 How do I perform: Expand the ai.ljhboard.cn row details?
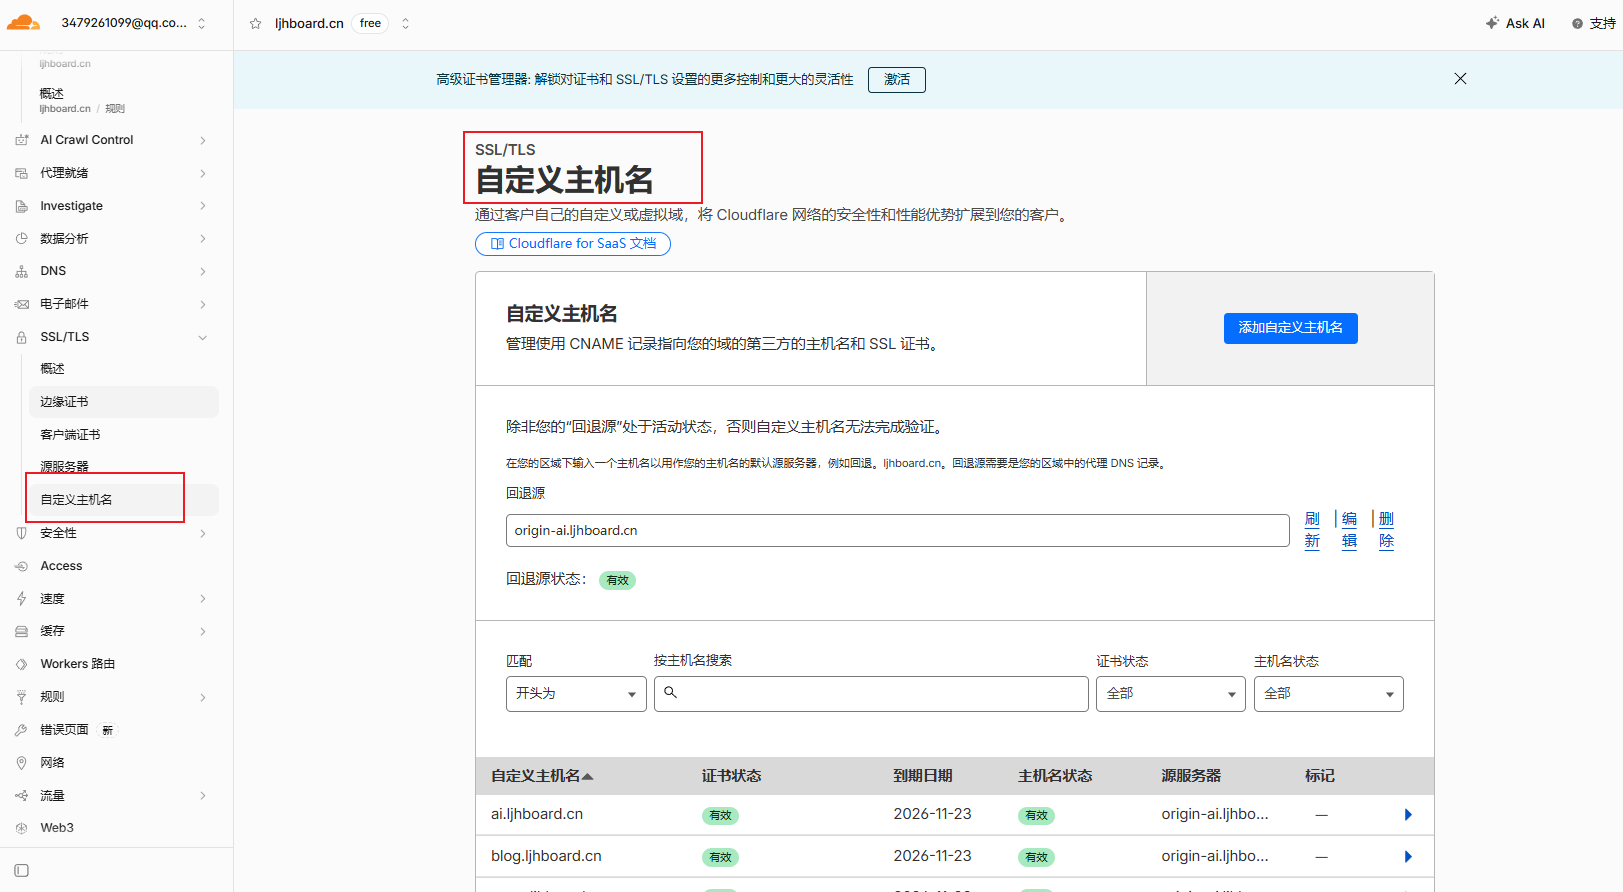pos(1408,815)
